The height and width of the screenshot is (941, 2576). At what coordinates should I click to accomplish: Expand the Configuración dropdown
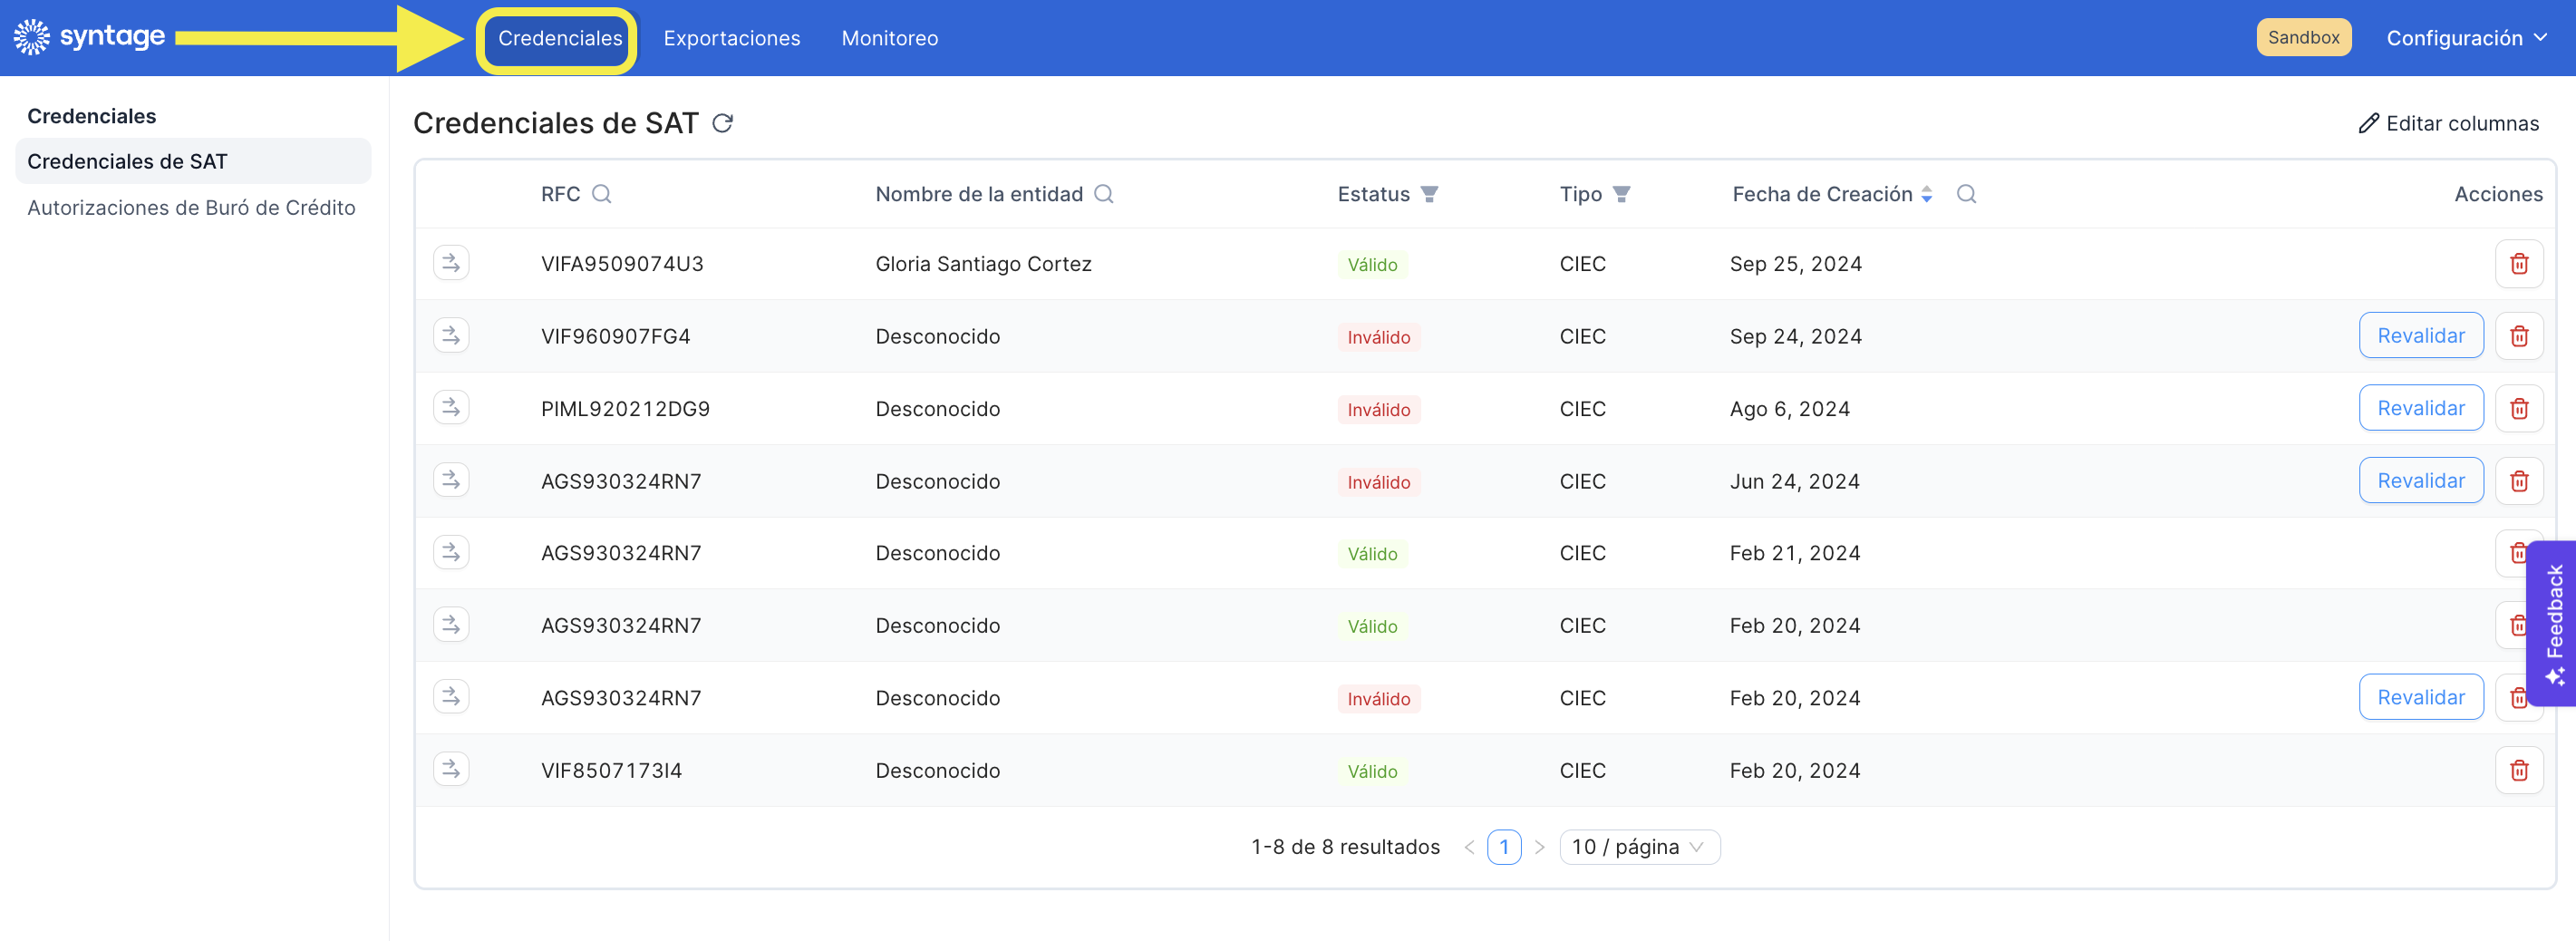2466,38
